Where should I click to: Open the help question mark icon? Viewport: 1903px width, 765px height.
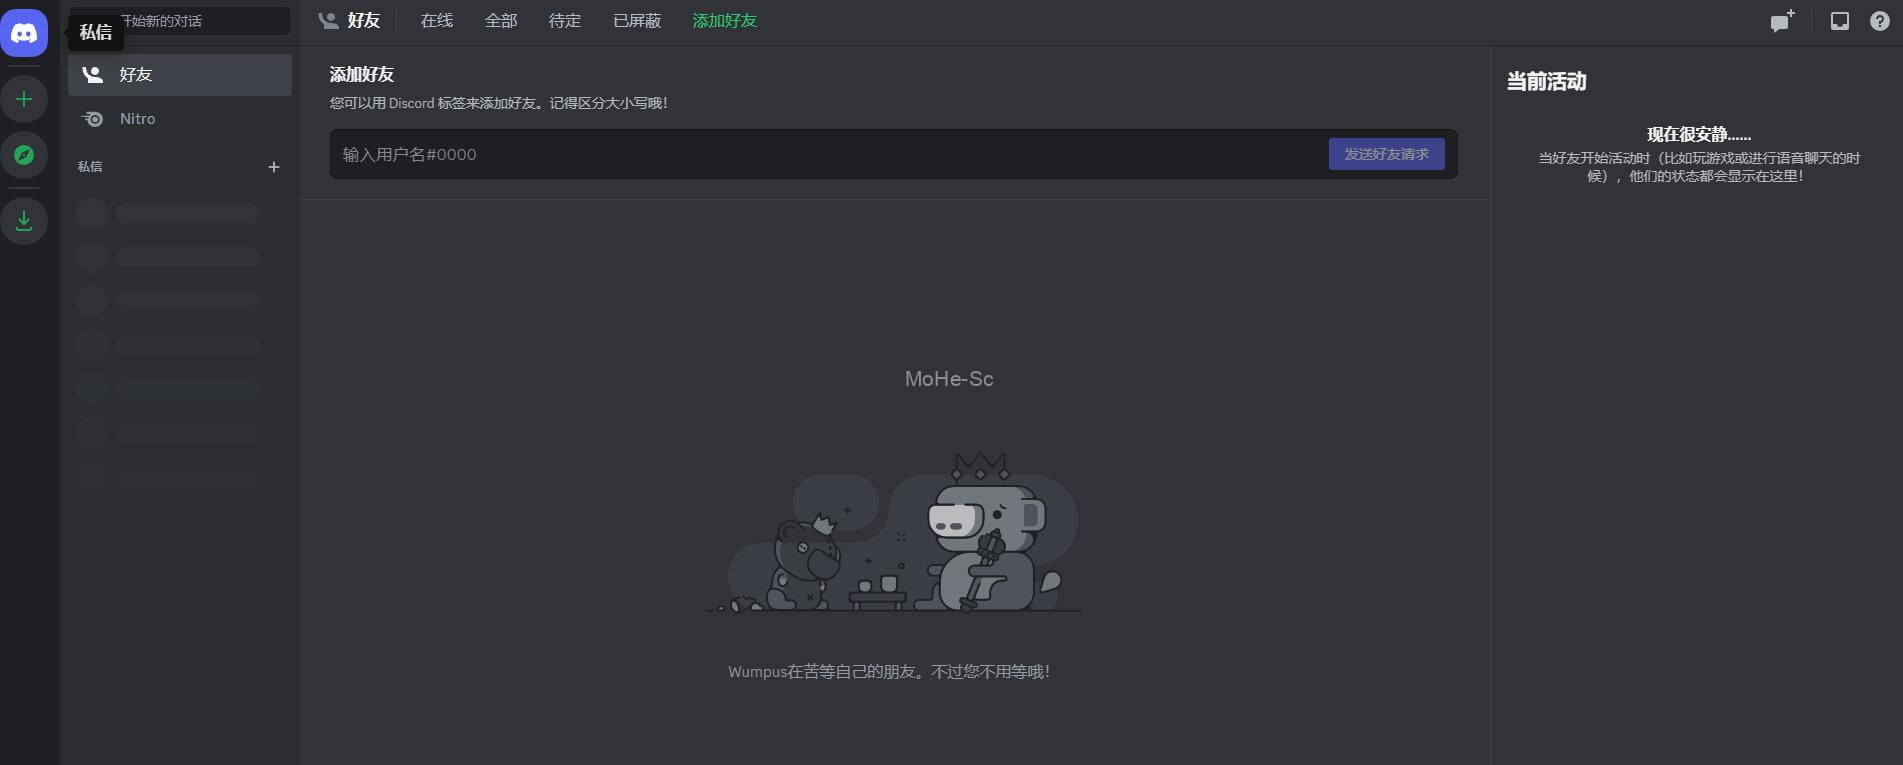pos(1879,21)
